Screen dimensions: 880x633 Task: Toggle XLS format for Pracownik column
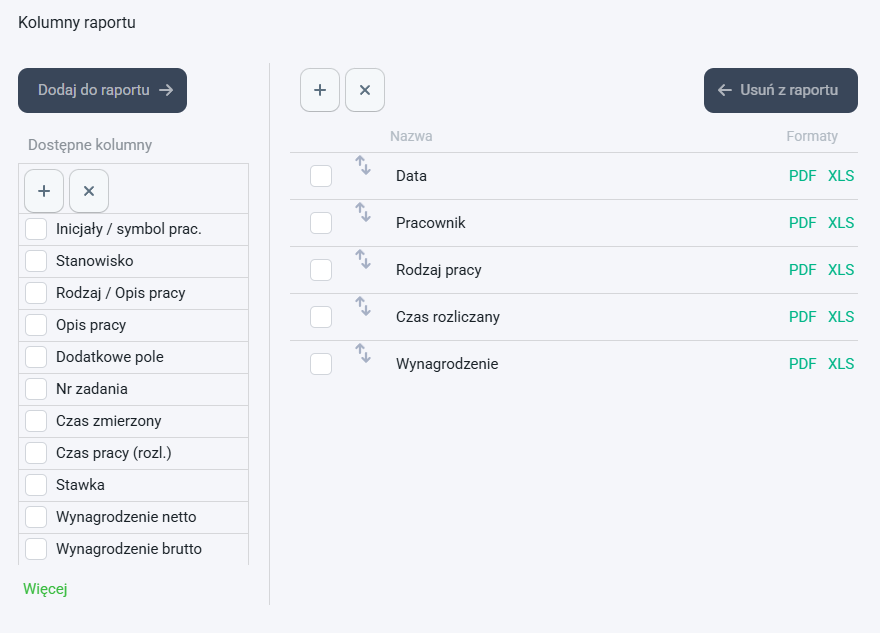click(x=841, y=223)
